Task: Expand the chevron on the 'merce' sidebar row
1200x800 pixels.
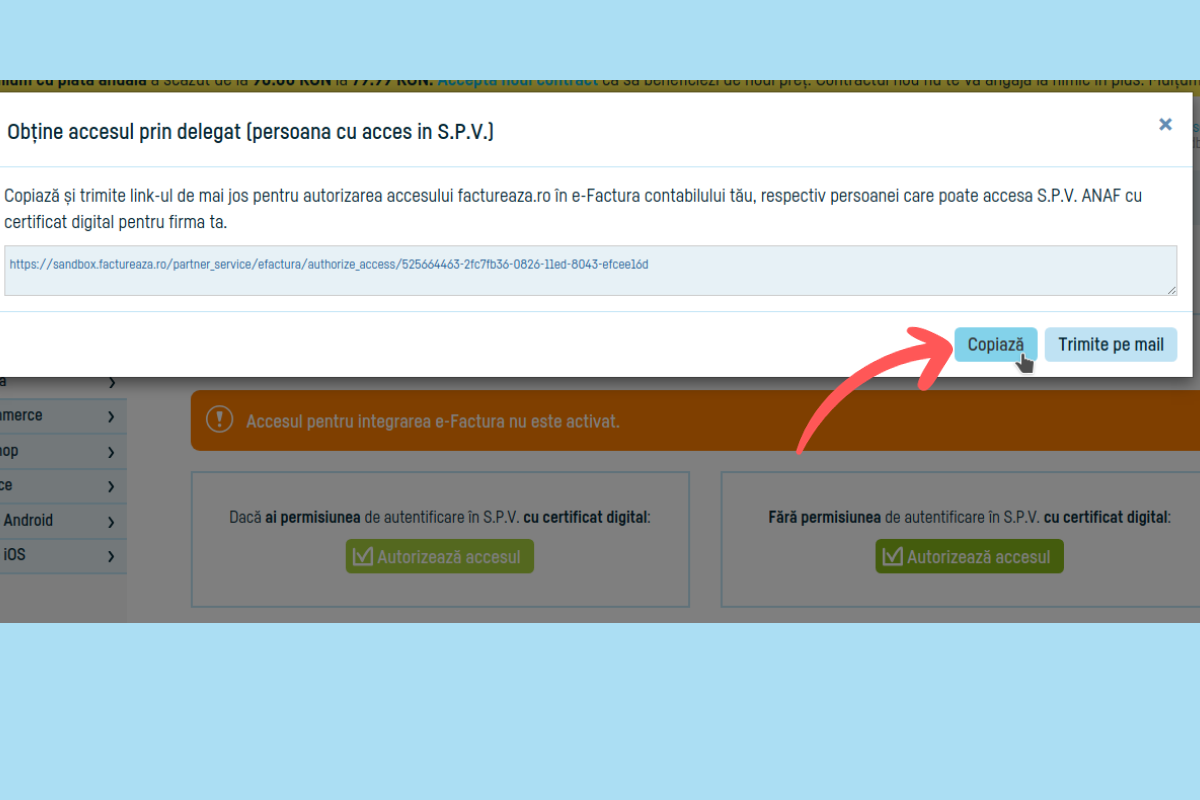Action: pyautogui.click(x=111, y=416)
